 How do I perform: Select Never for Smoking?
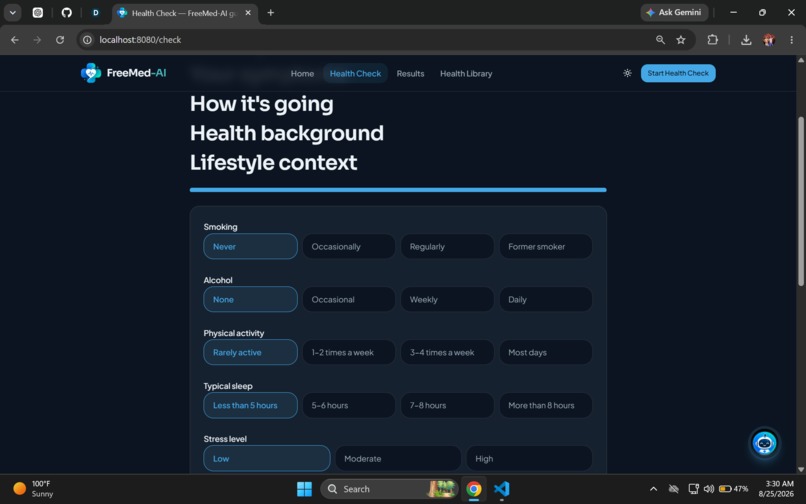[250, 246]
